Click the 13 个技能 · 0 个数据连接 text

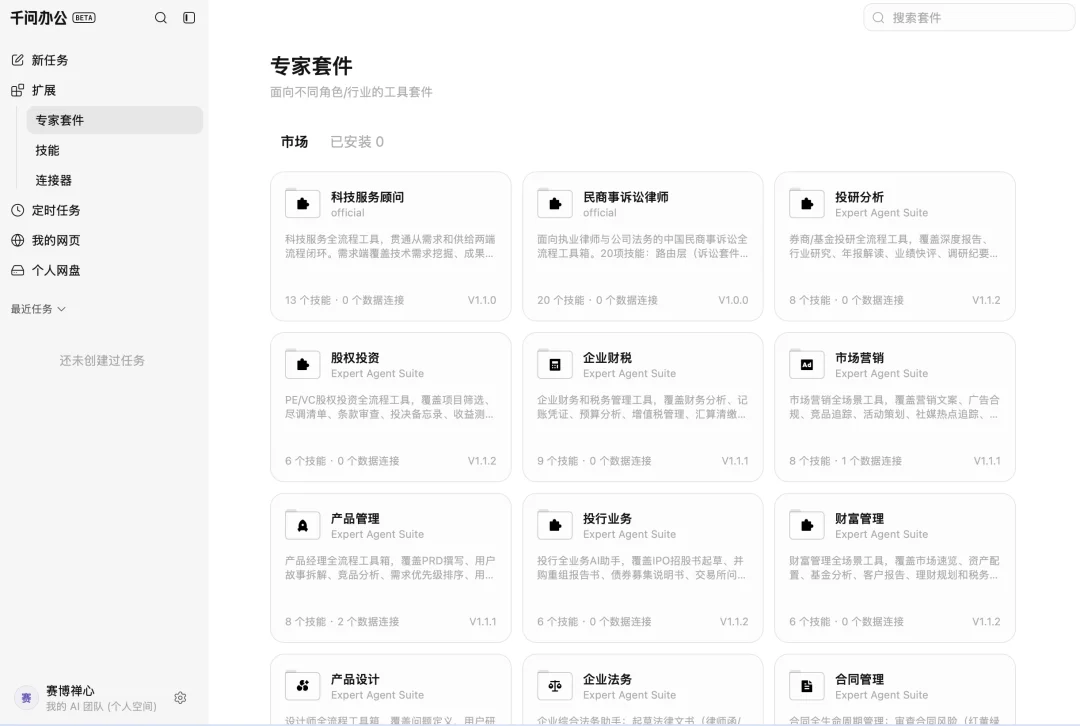[x=344, y=300]
